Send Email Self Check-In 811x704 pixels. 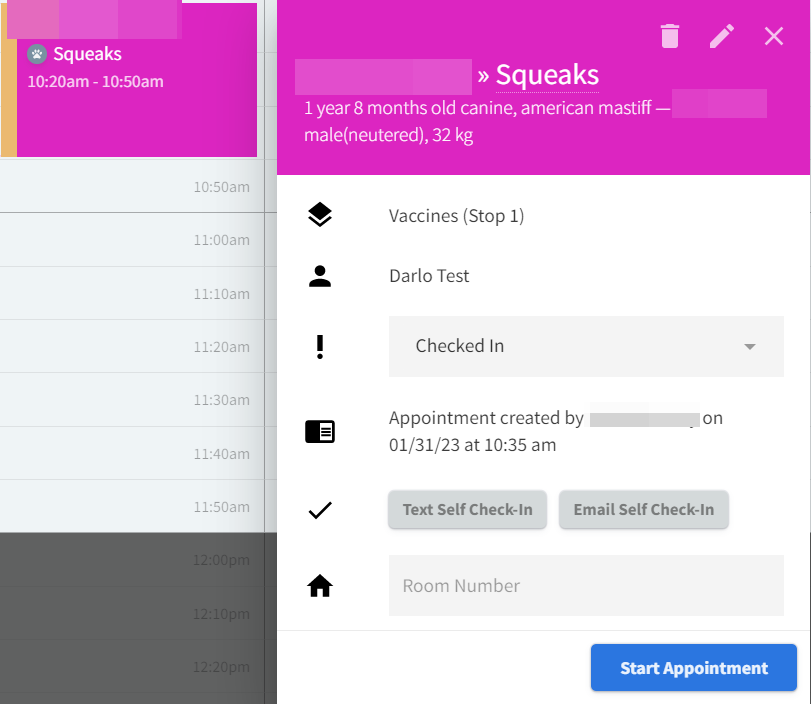pos(643,510)
